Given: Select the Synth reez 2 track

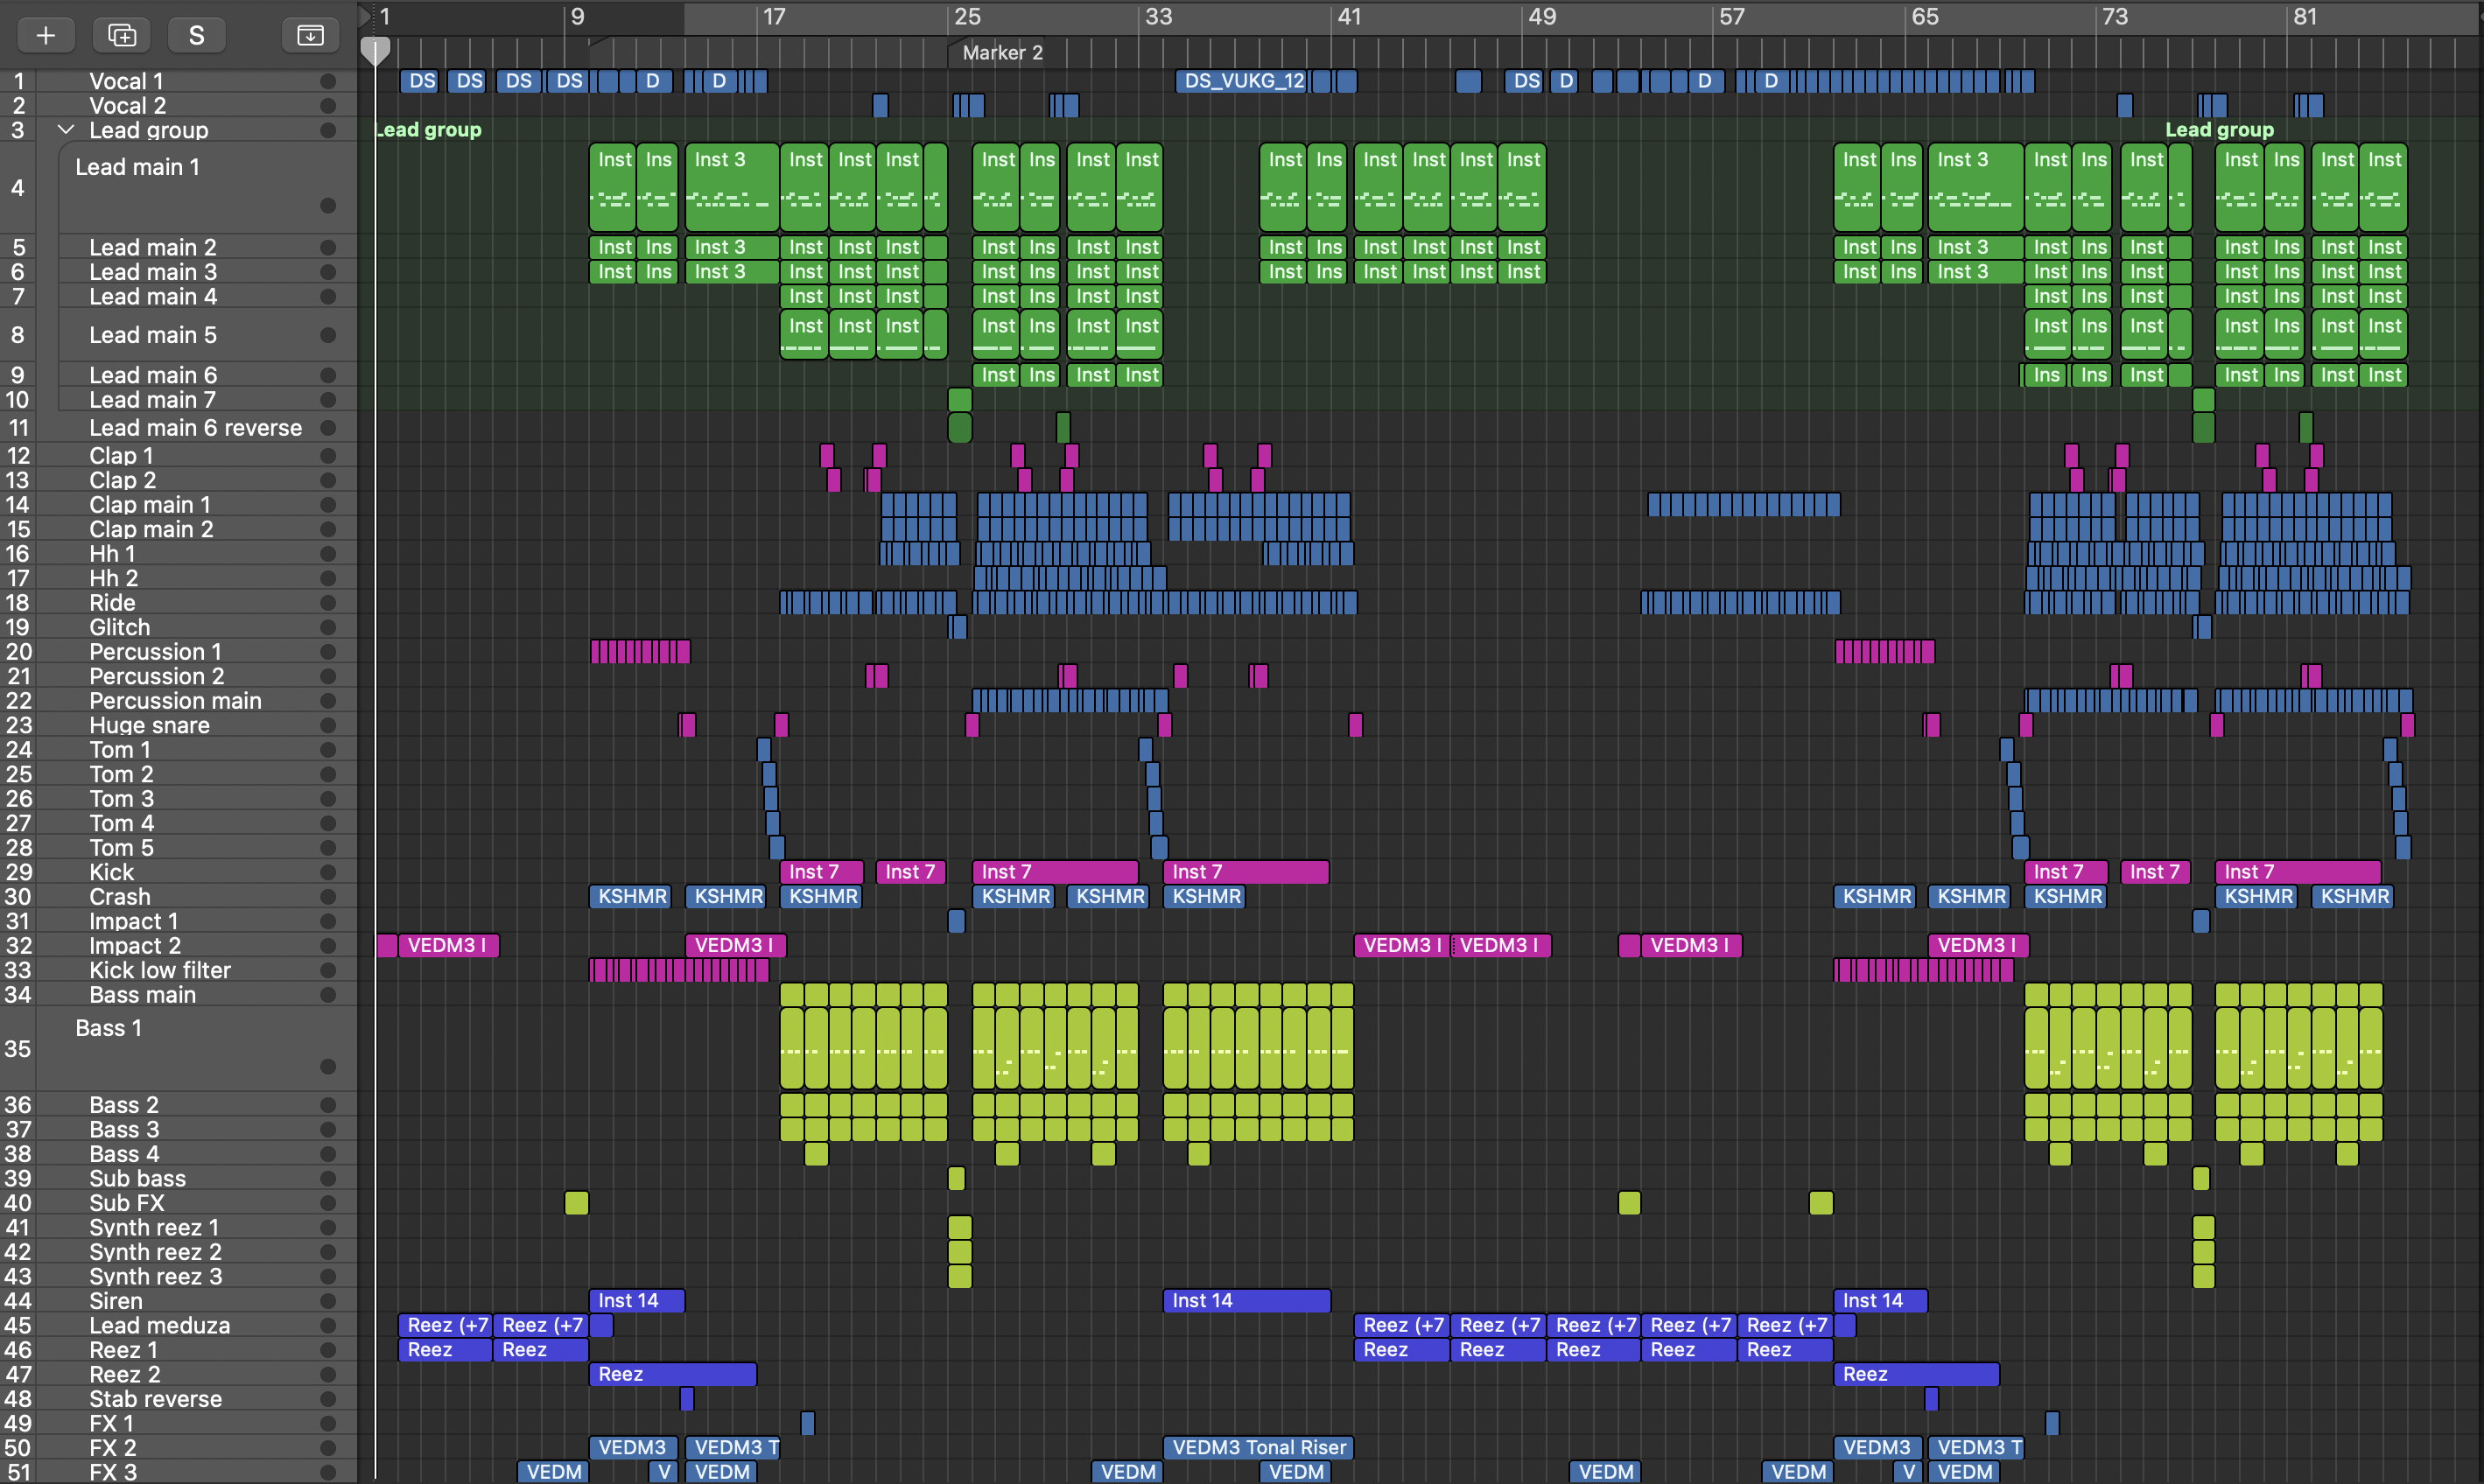Looking at the screenshot, I should coord(155,1252).
